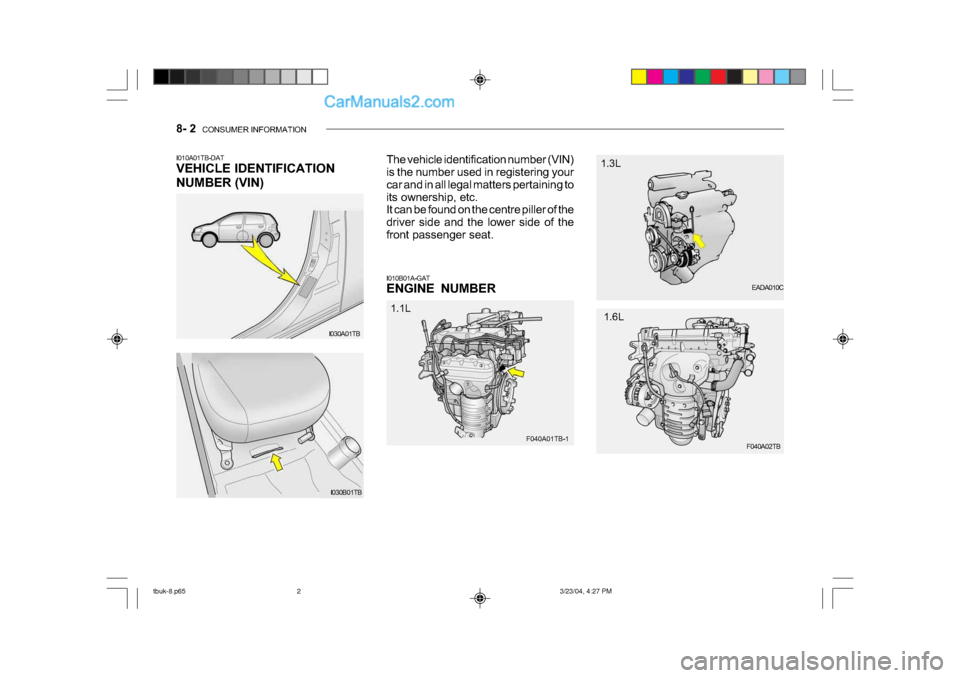Click the ENGINE NUMBER heading
960x678 pixels.
(x=440, y=288)
